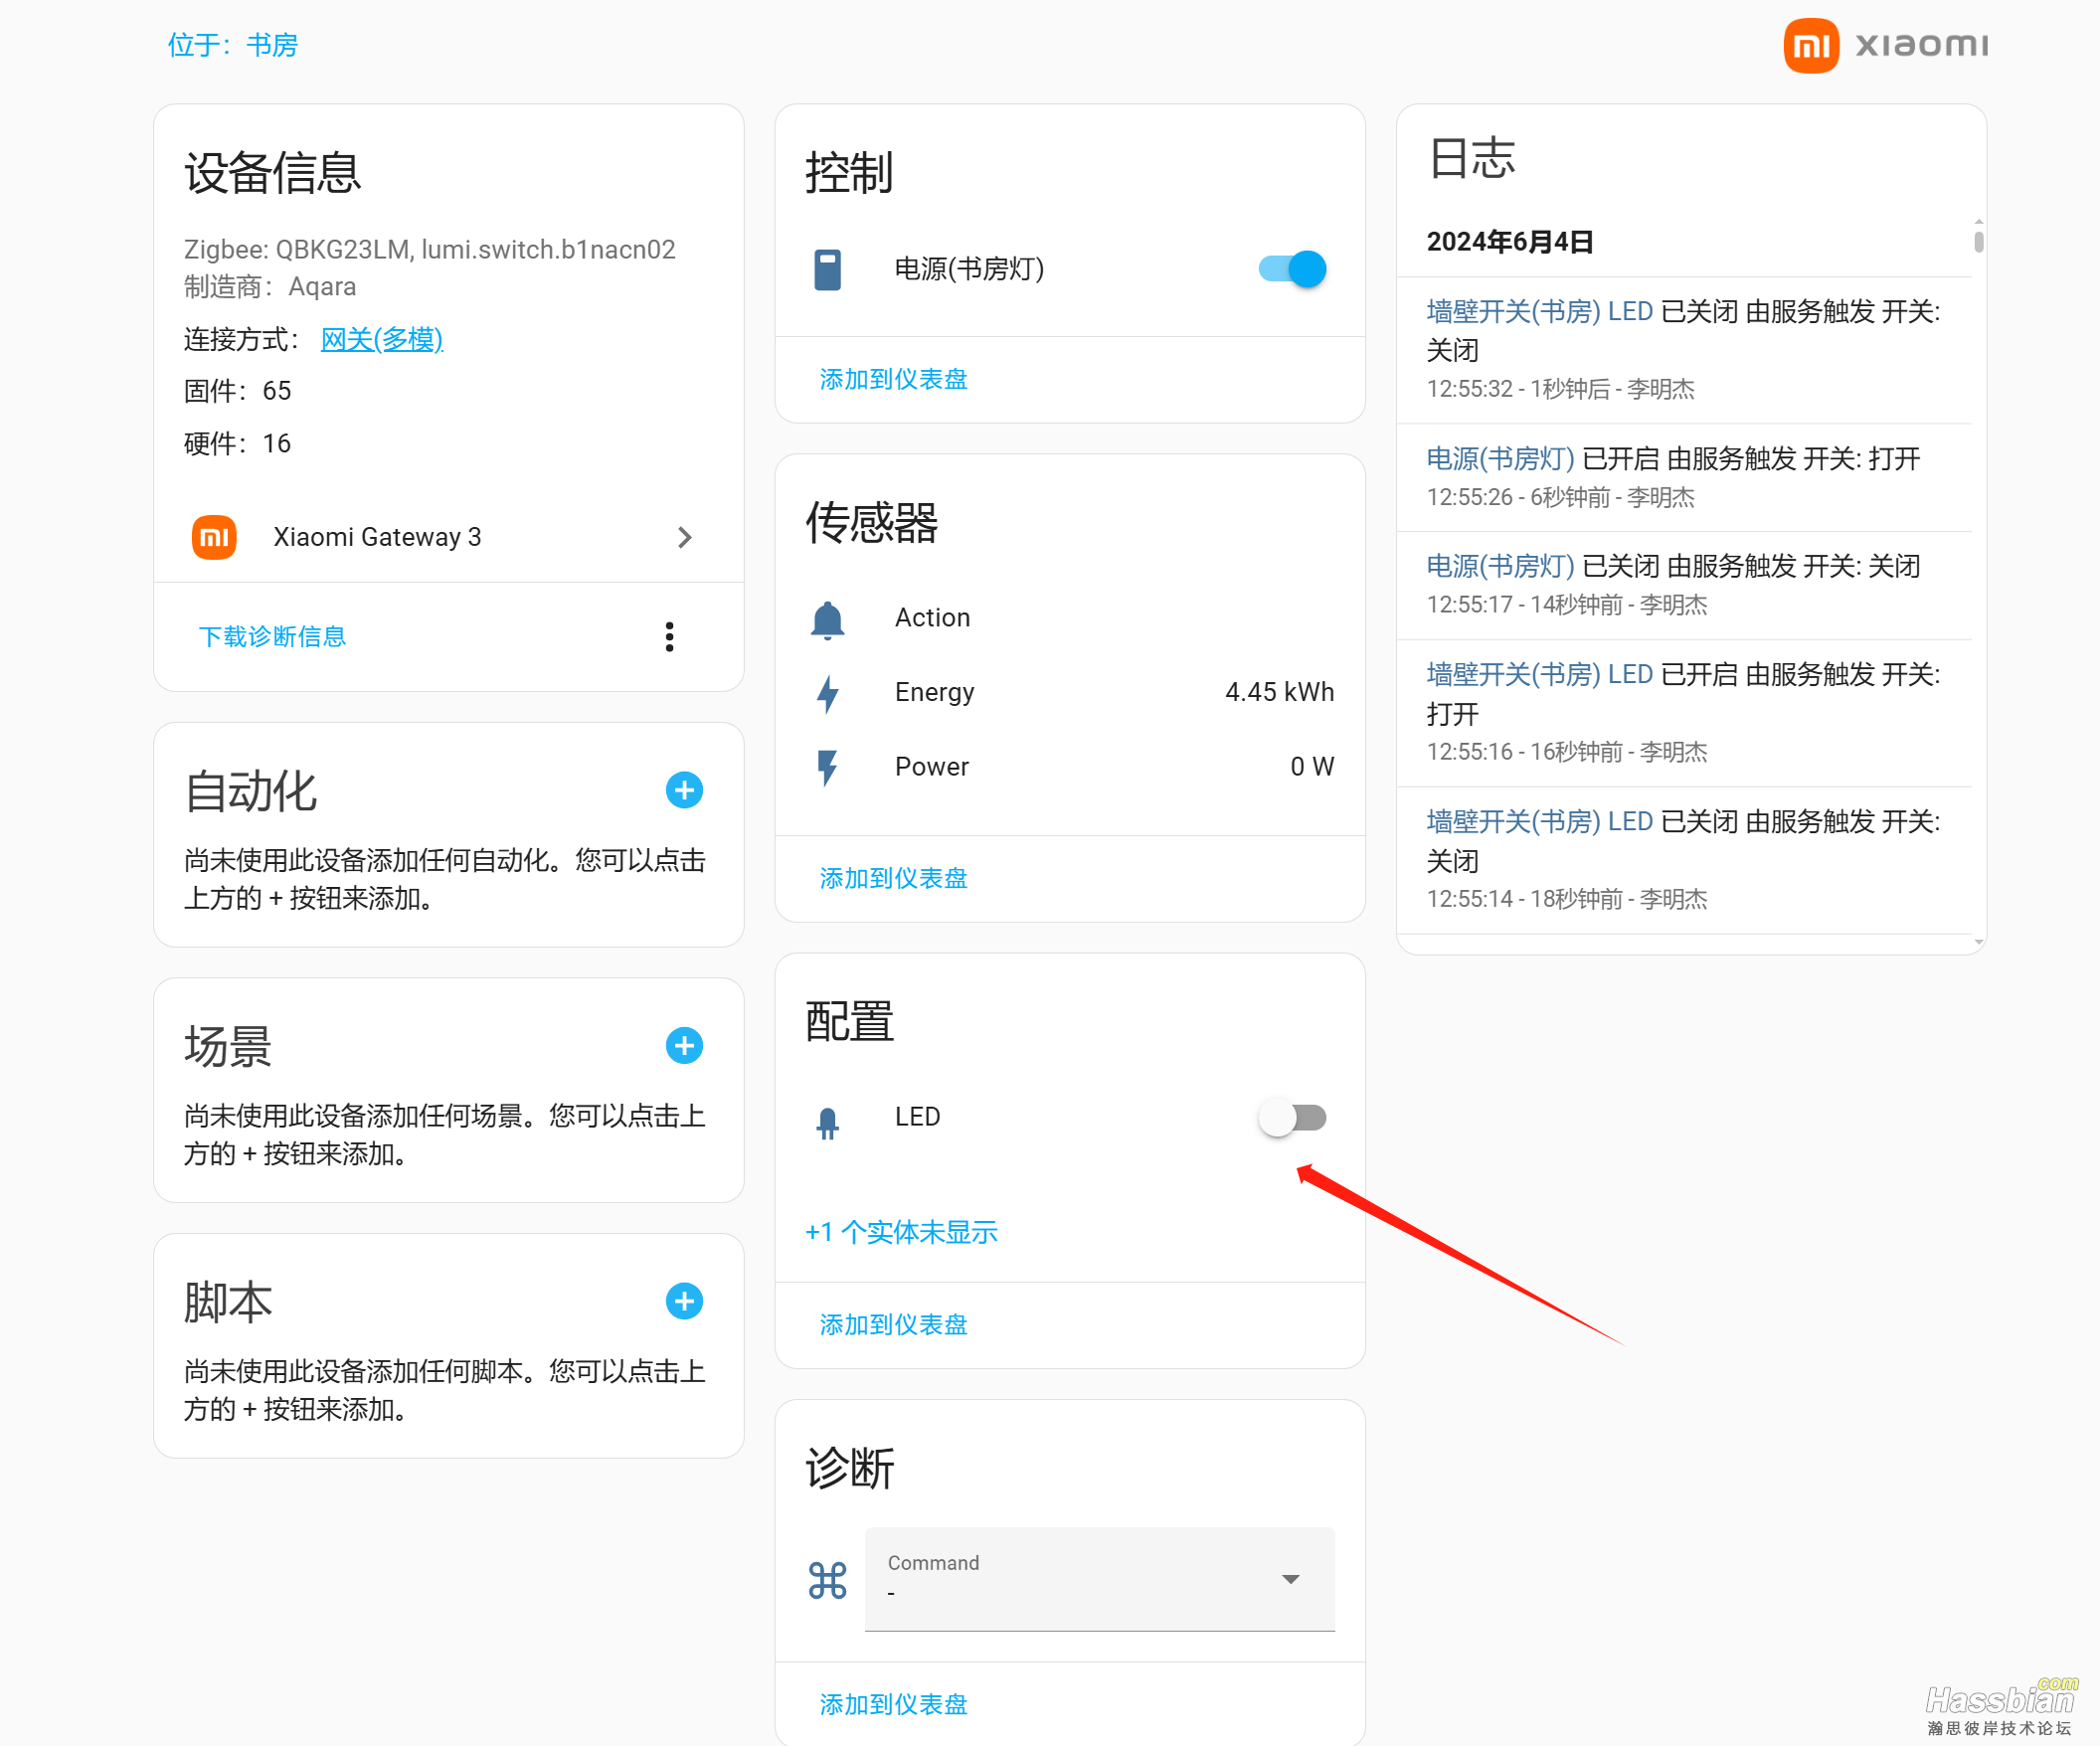Click the Xiaomi Gateway 3 integration row
Screen dimensions: 2100x1746
click(449, 537)
